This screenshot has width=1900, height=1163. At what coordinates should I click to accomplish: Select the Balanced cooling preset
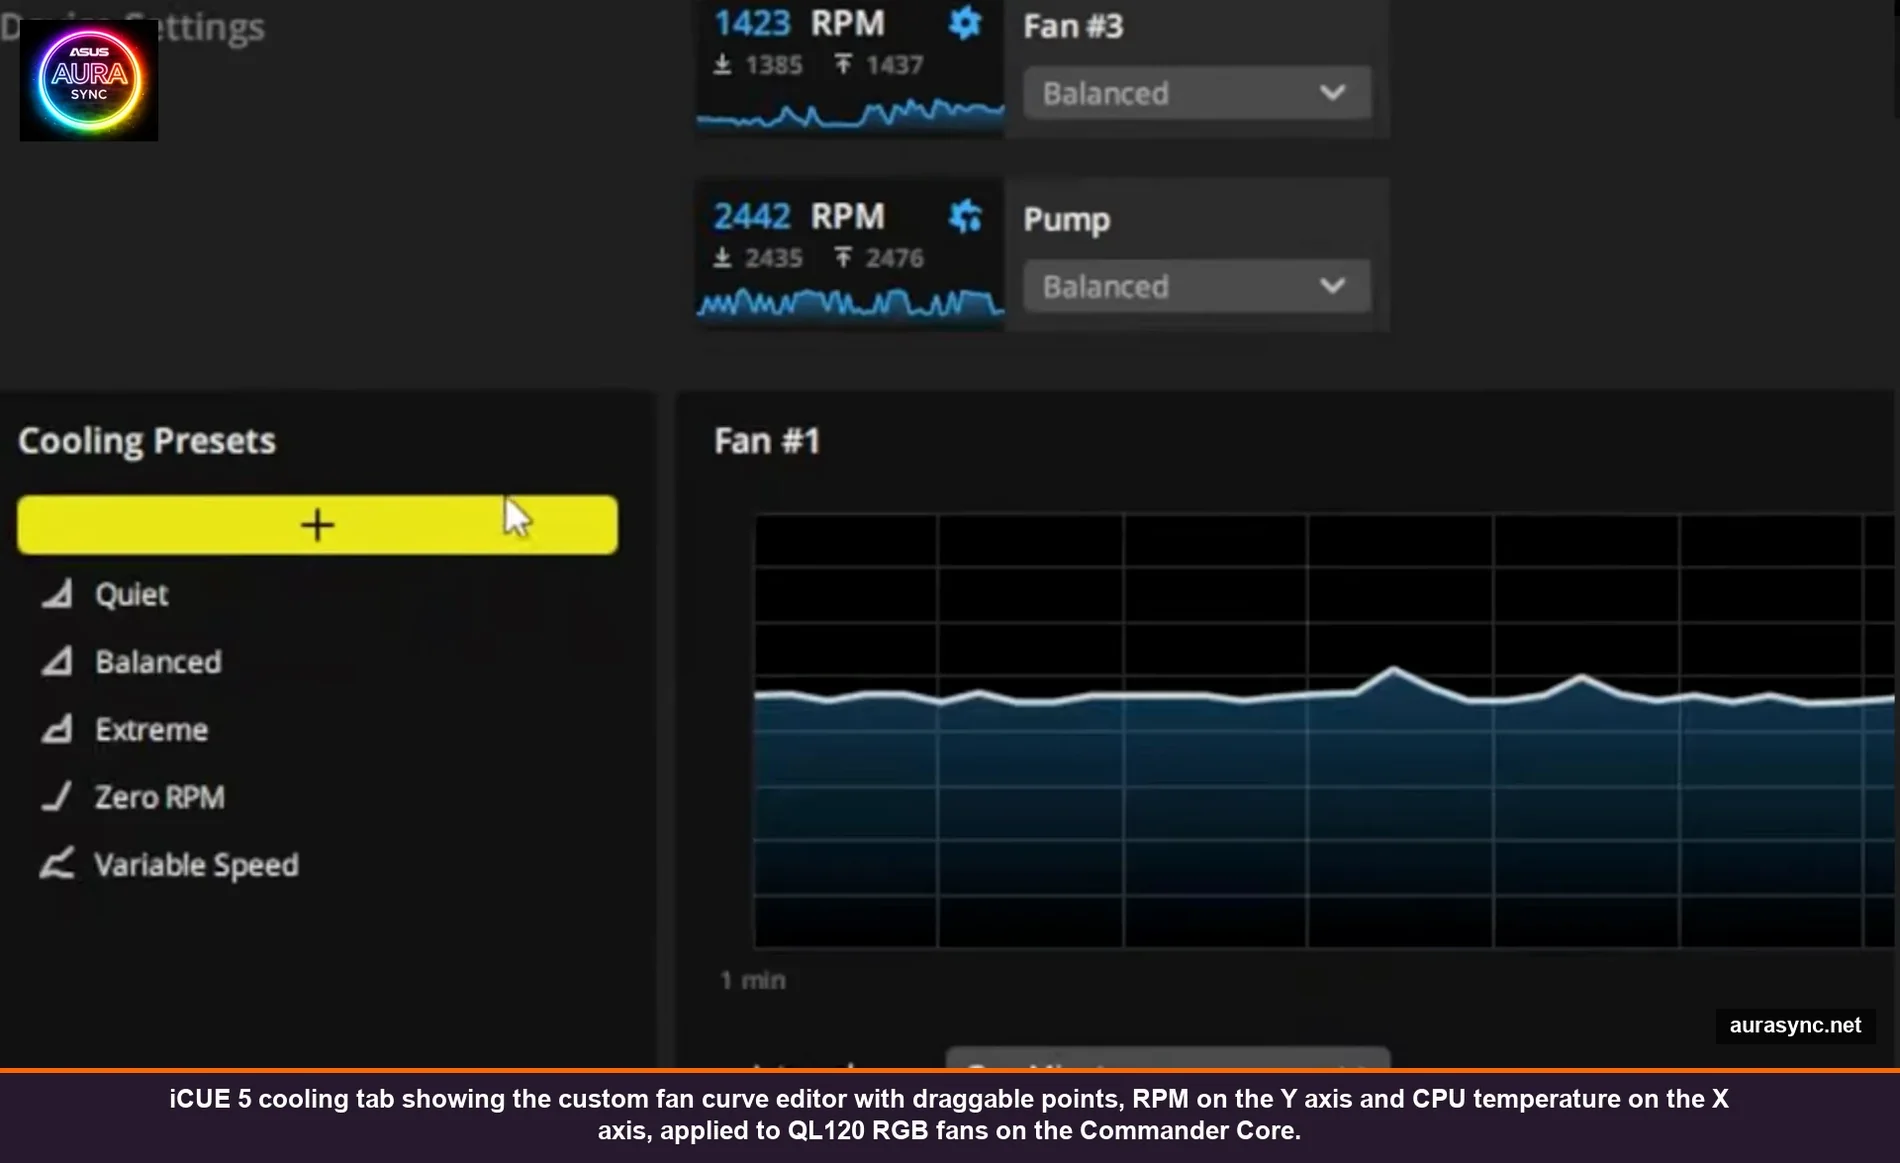point(158,661)
